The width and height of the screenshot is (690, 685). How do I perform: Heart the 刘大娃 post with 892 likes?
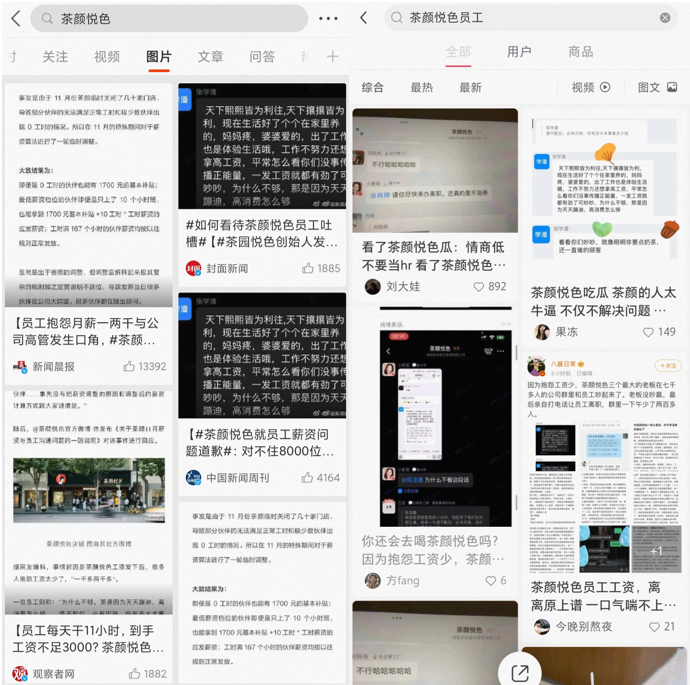pos(478,287)
